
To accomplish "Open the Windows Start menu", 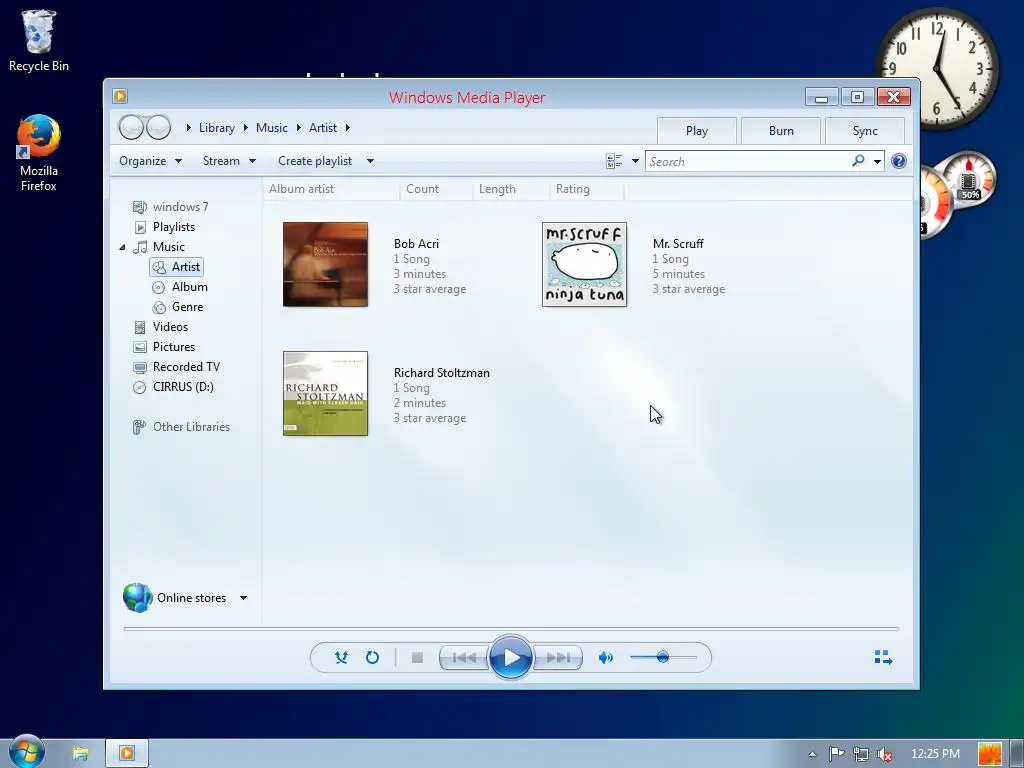I will tap(25, 752).
